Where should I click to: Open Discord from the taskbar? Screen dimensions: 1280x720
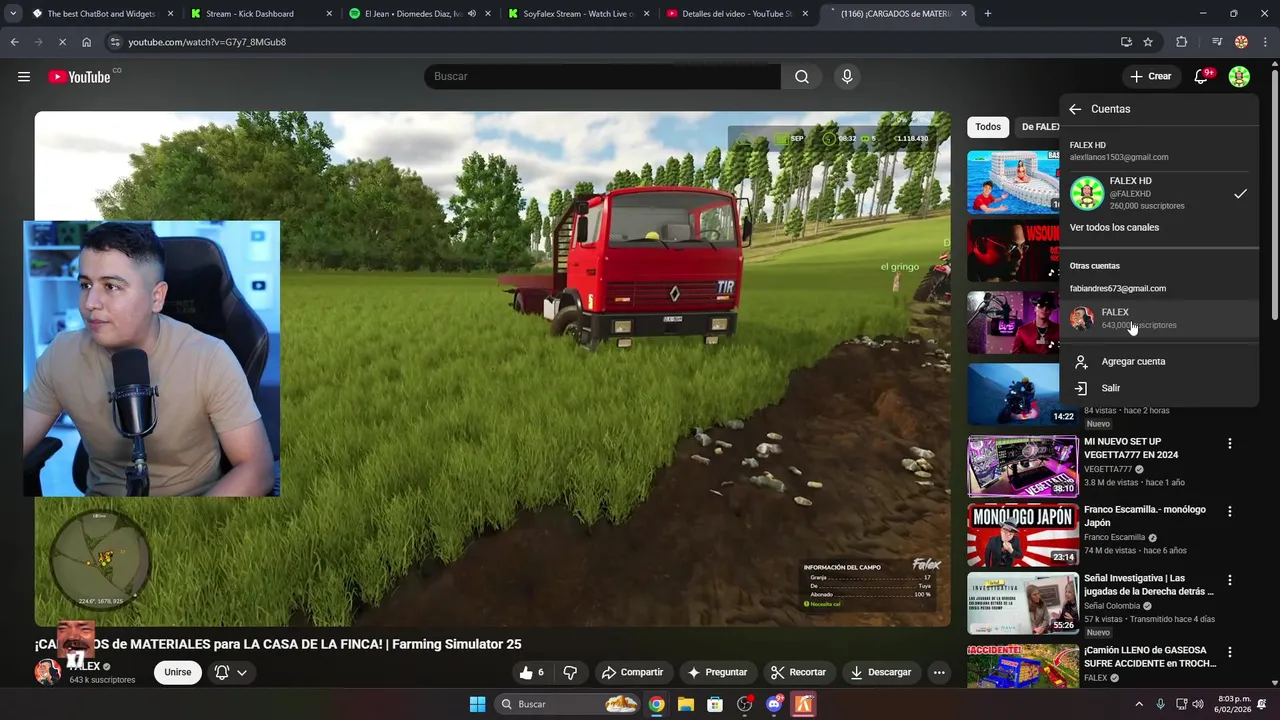774,704
